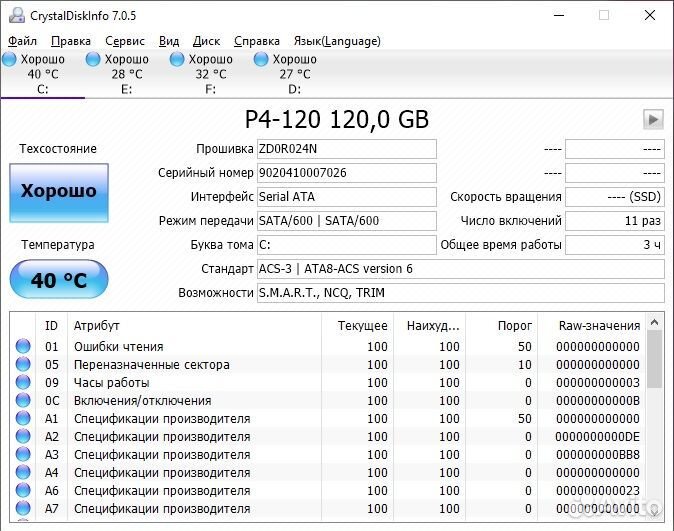The image size is (674, 531).
Task: Click the 40 °C temperature button
Action: (x=59, y=279)
